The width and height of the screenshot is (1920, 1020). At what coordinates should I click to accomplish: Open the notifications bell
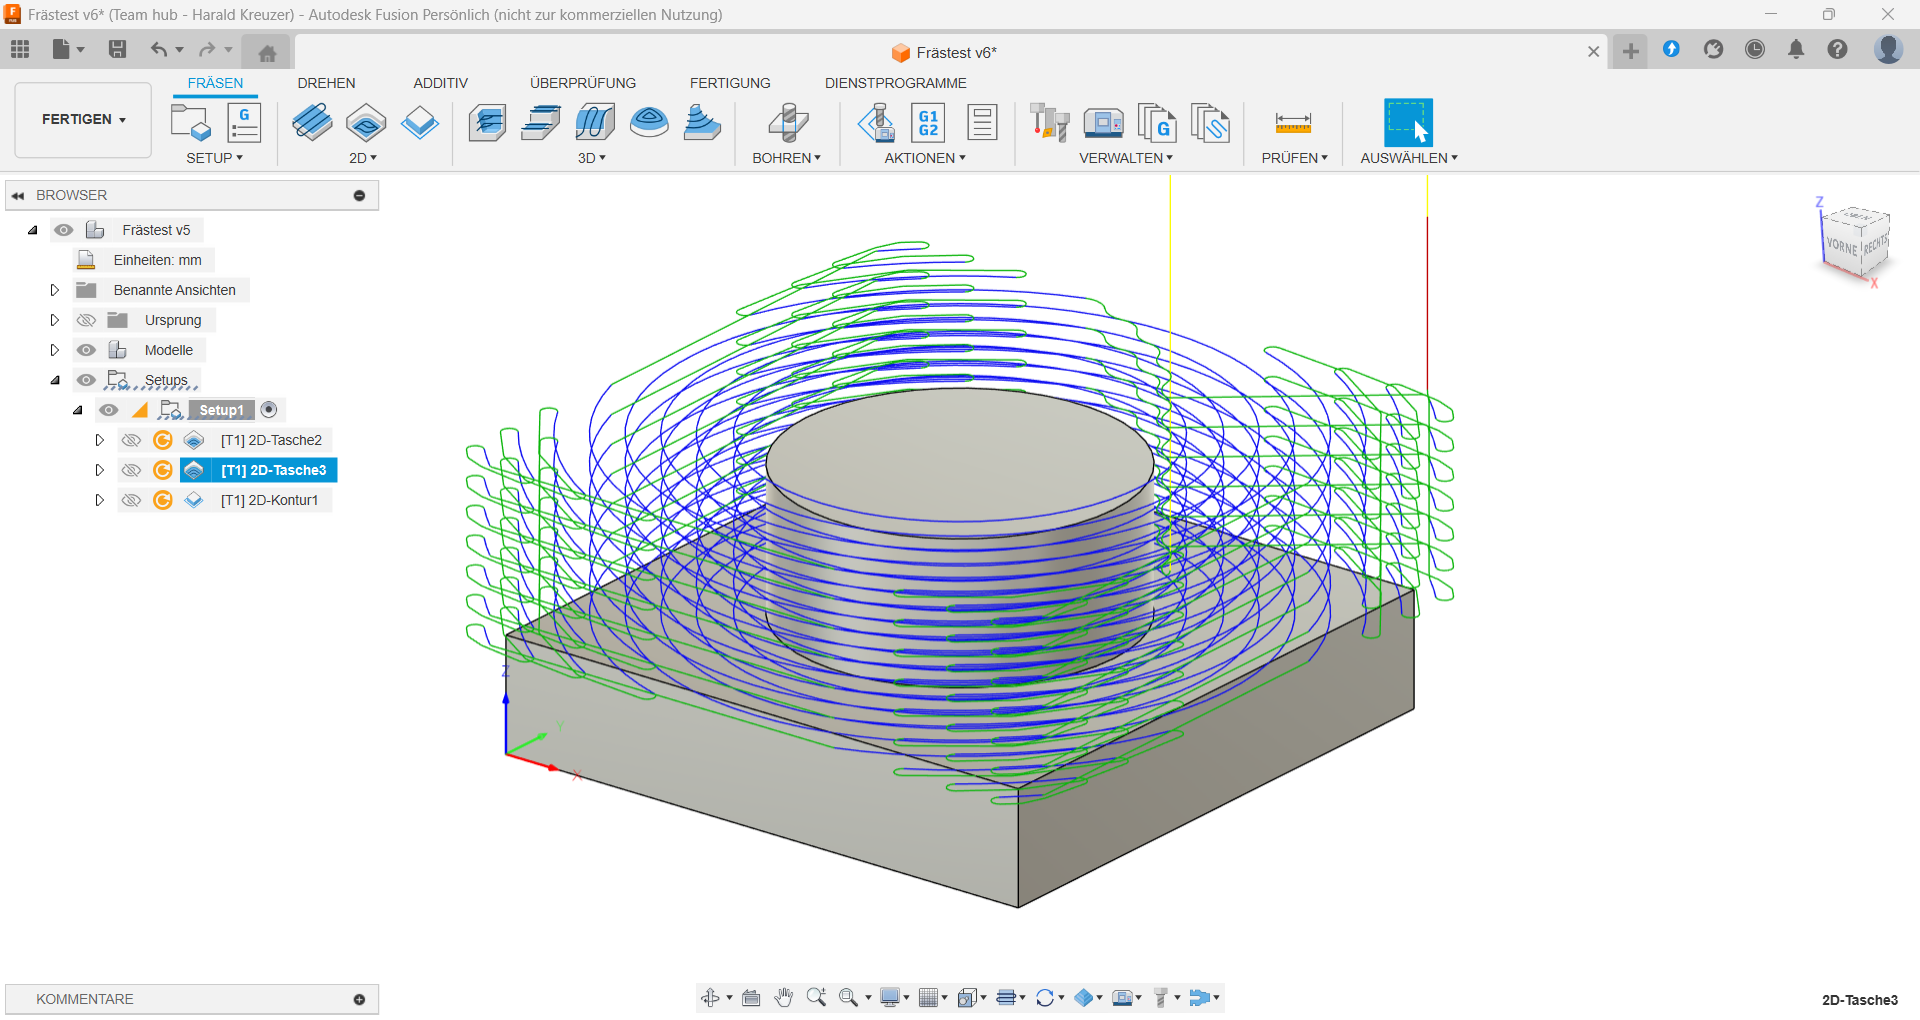coord(1796,49)
